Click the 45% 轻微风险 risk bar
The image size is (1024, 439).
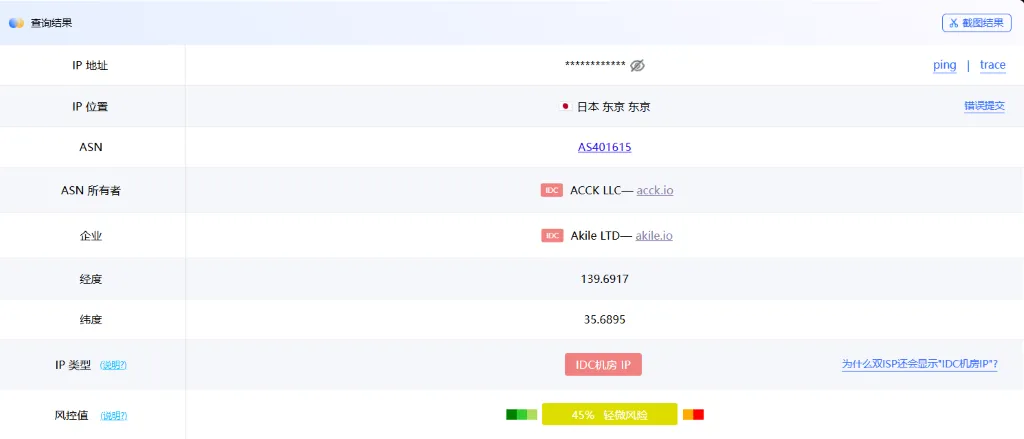[x=609, y=414]
